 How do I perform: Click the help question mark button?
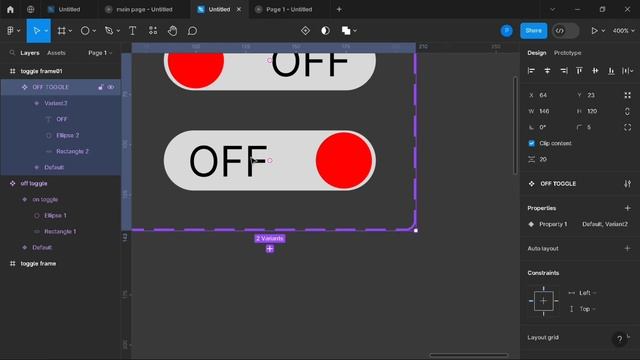click(x=620, y=338)
